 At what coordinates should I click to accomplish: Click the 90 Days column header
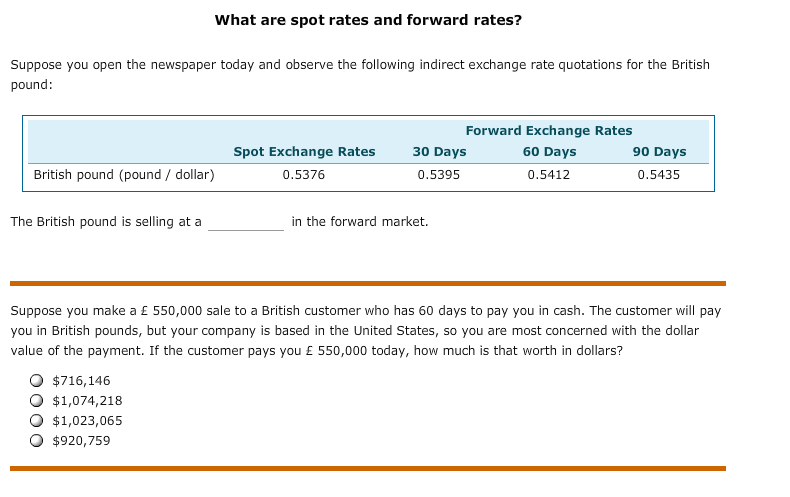point(660,152)
